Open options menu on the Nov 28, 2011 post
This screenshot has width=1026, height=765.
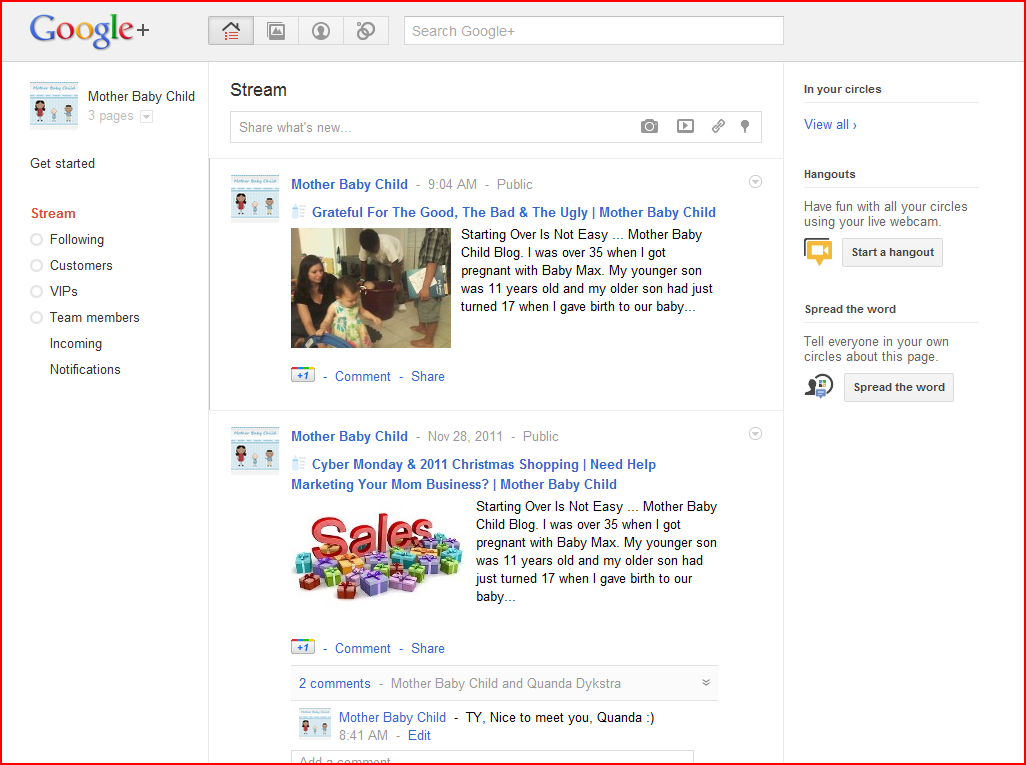coord(755,434)
